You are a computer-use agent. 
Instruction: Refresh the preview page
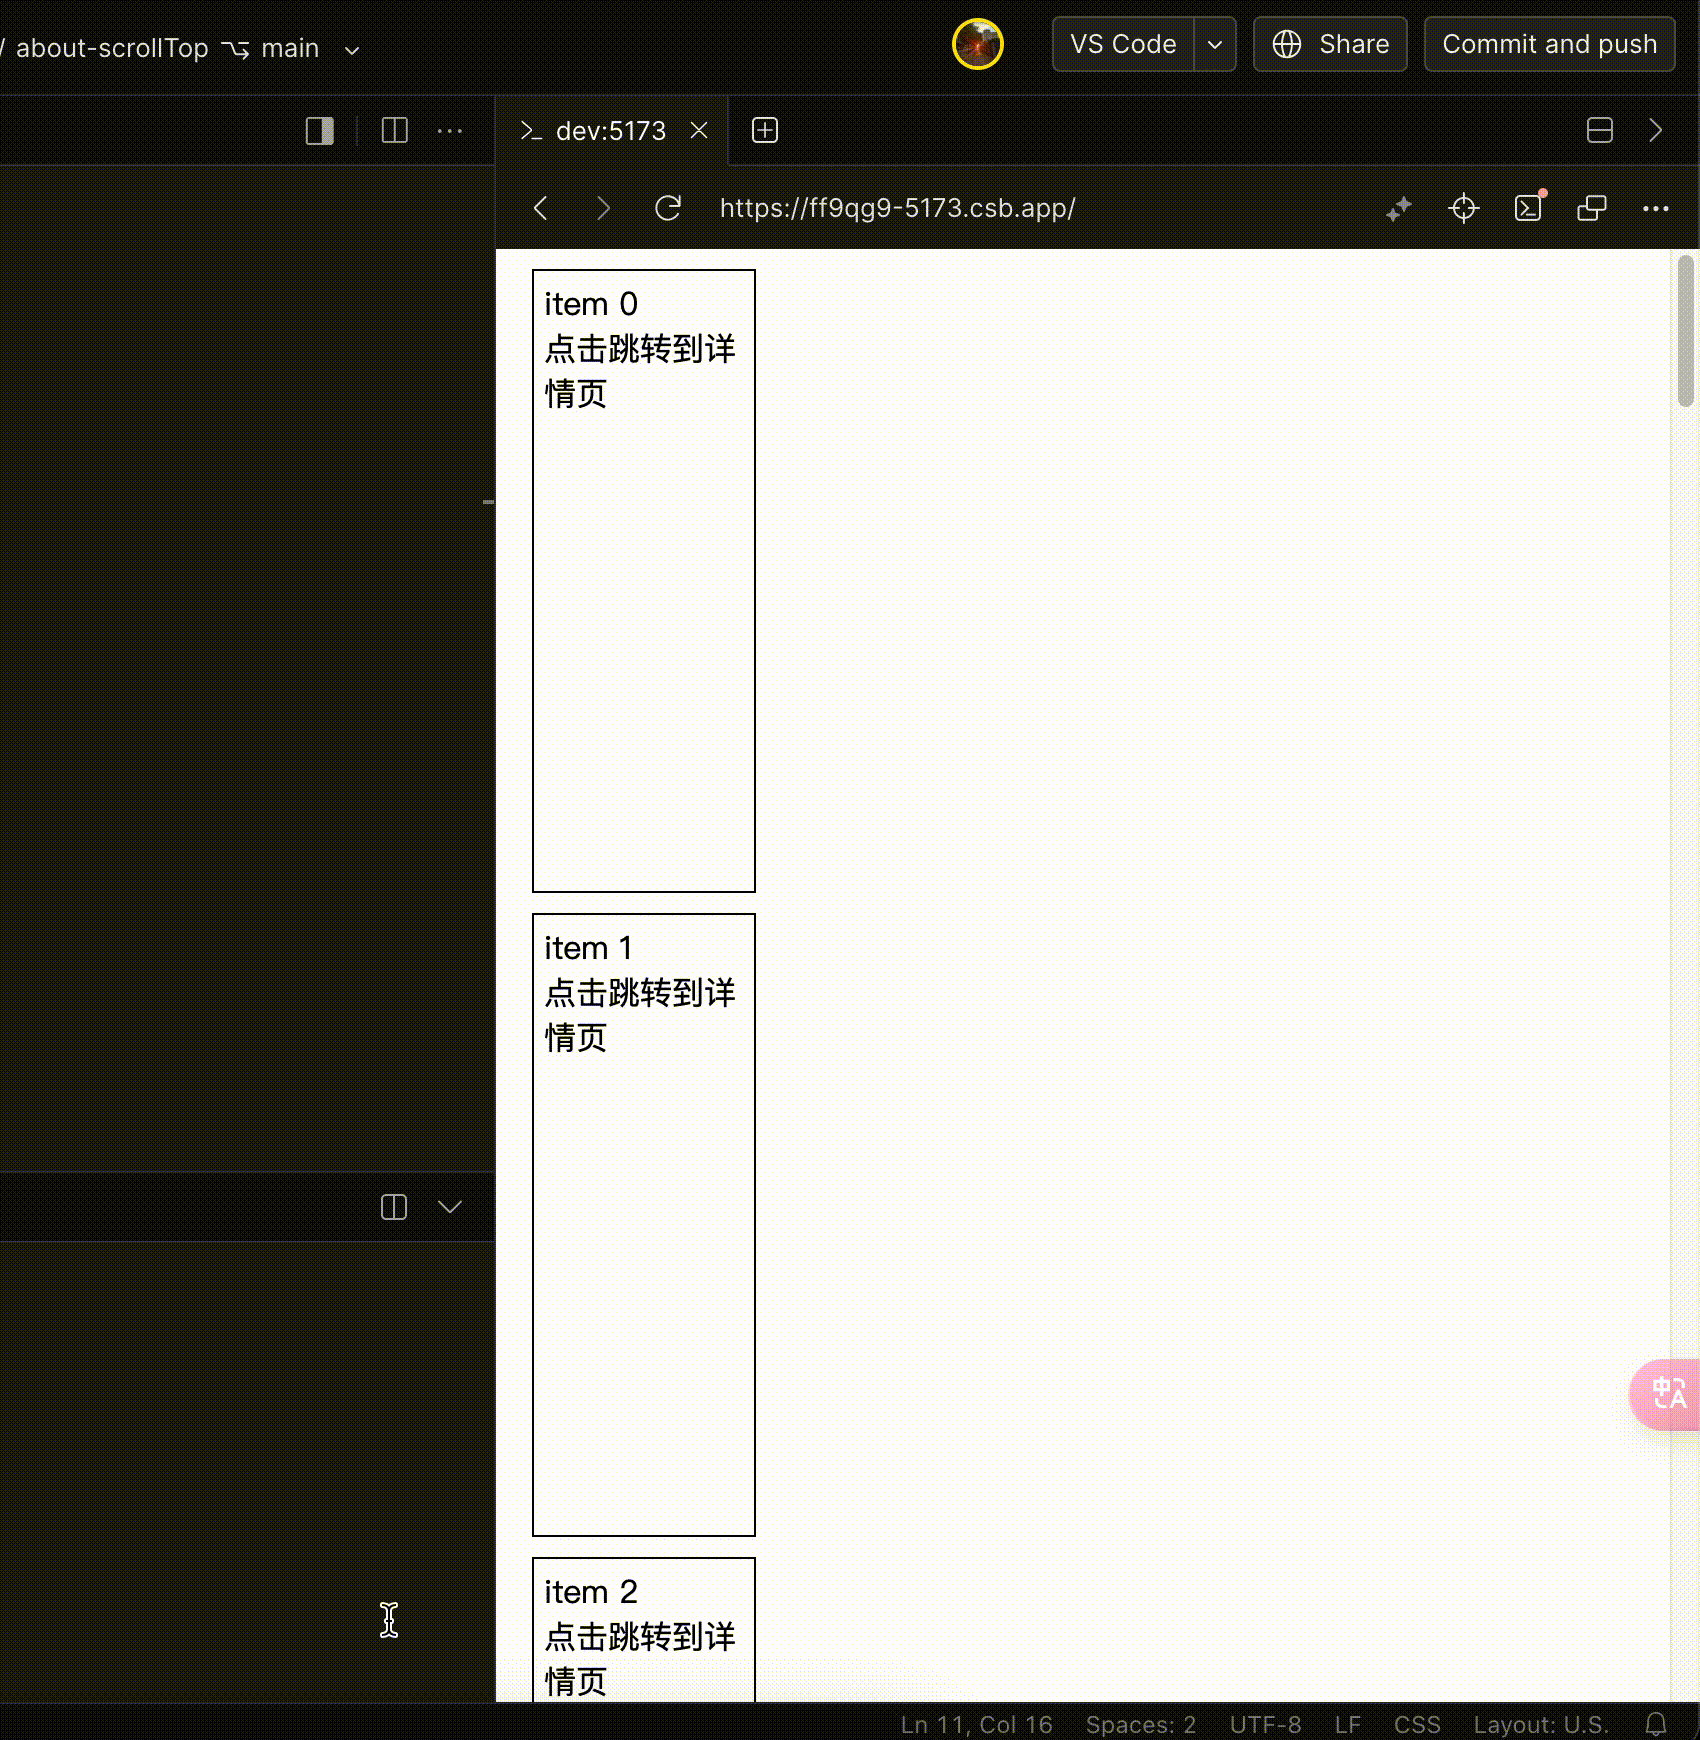[668, 208]
